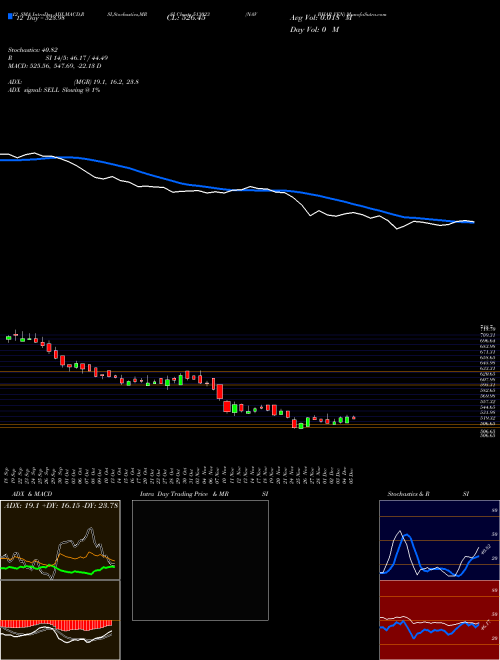Click the Day Vol: 0 M reading
Viewport: 500px width, 660px height.
pyautogui.click(x=314, y=30)
